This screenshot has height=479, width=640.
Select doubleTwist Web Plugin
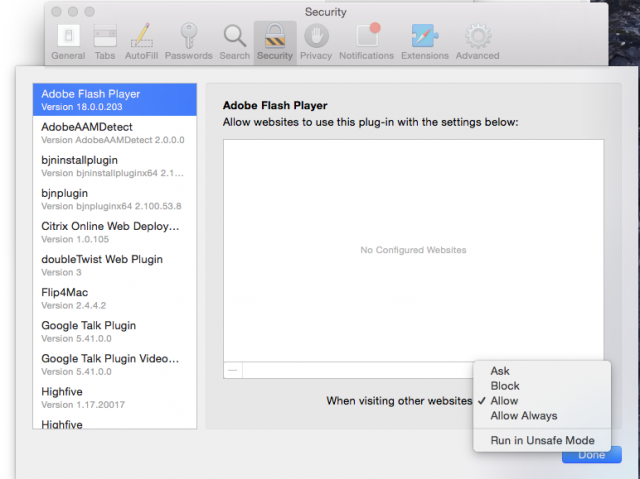(x=115, y=265)
